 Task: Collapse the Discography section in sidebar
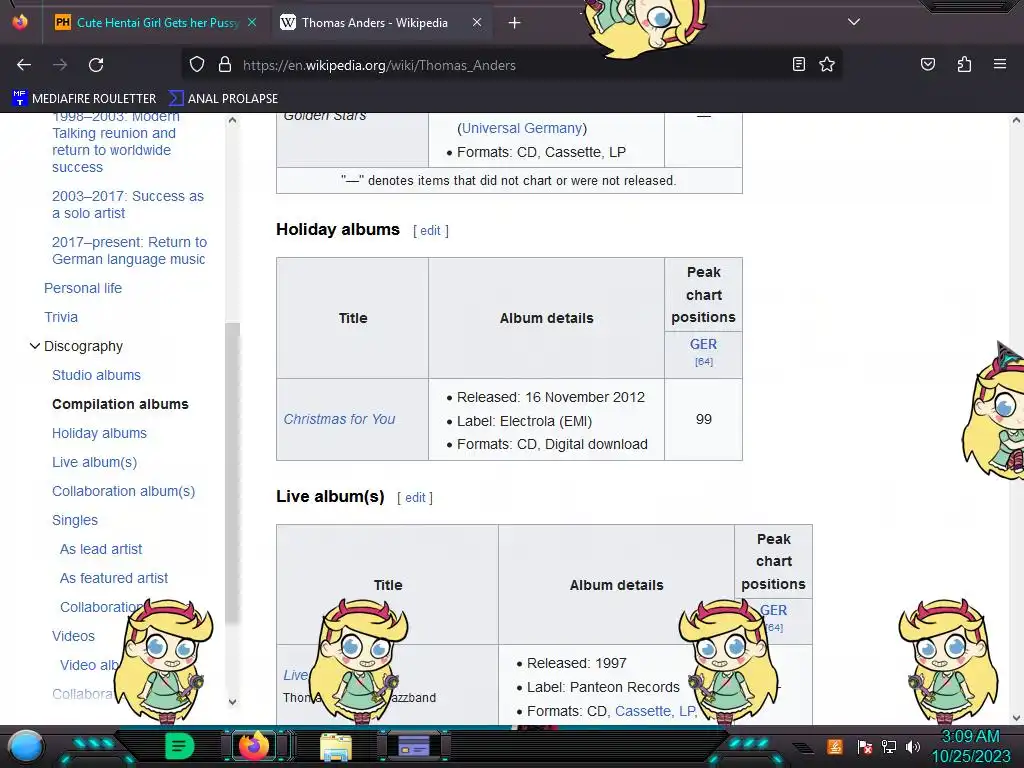pos(35,346)
